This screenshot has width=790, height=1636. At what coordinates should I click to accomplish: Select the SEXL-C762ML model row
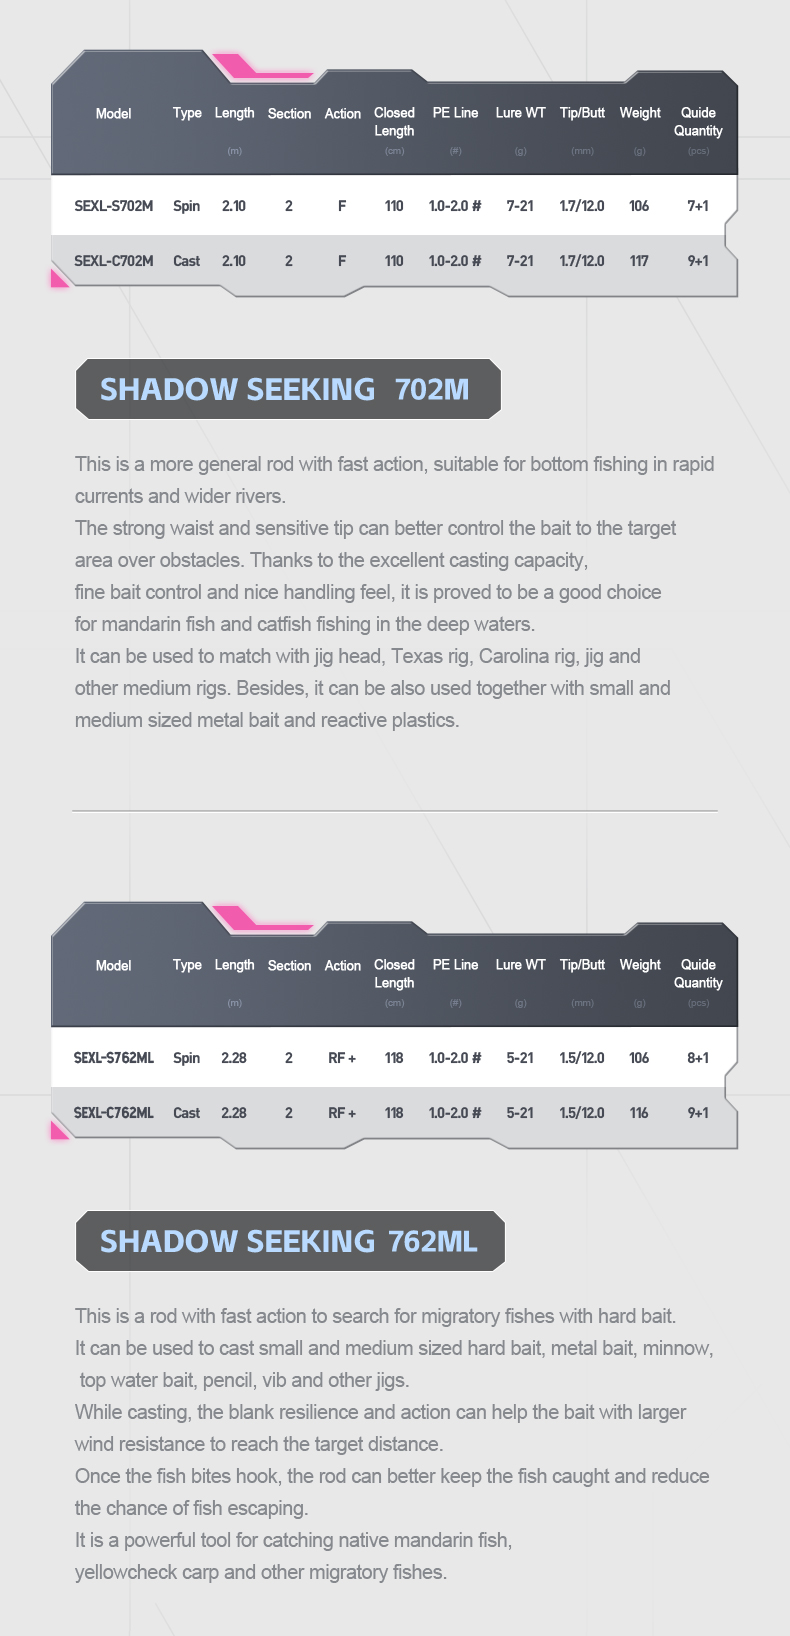click(394, 1113)
